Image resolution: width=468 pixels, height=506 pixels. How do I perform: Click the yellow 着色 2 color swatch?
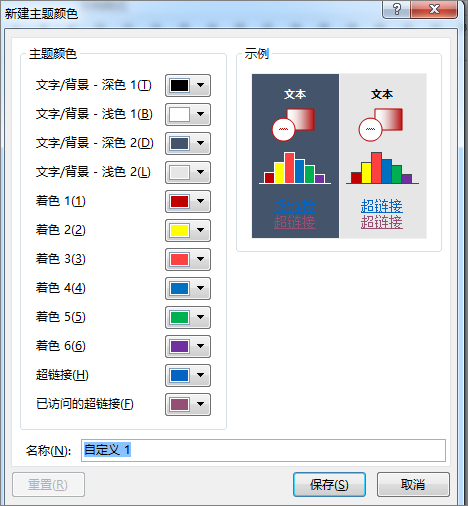click(x=188, y=230)
